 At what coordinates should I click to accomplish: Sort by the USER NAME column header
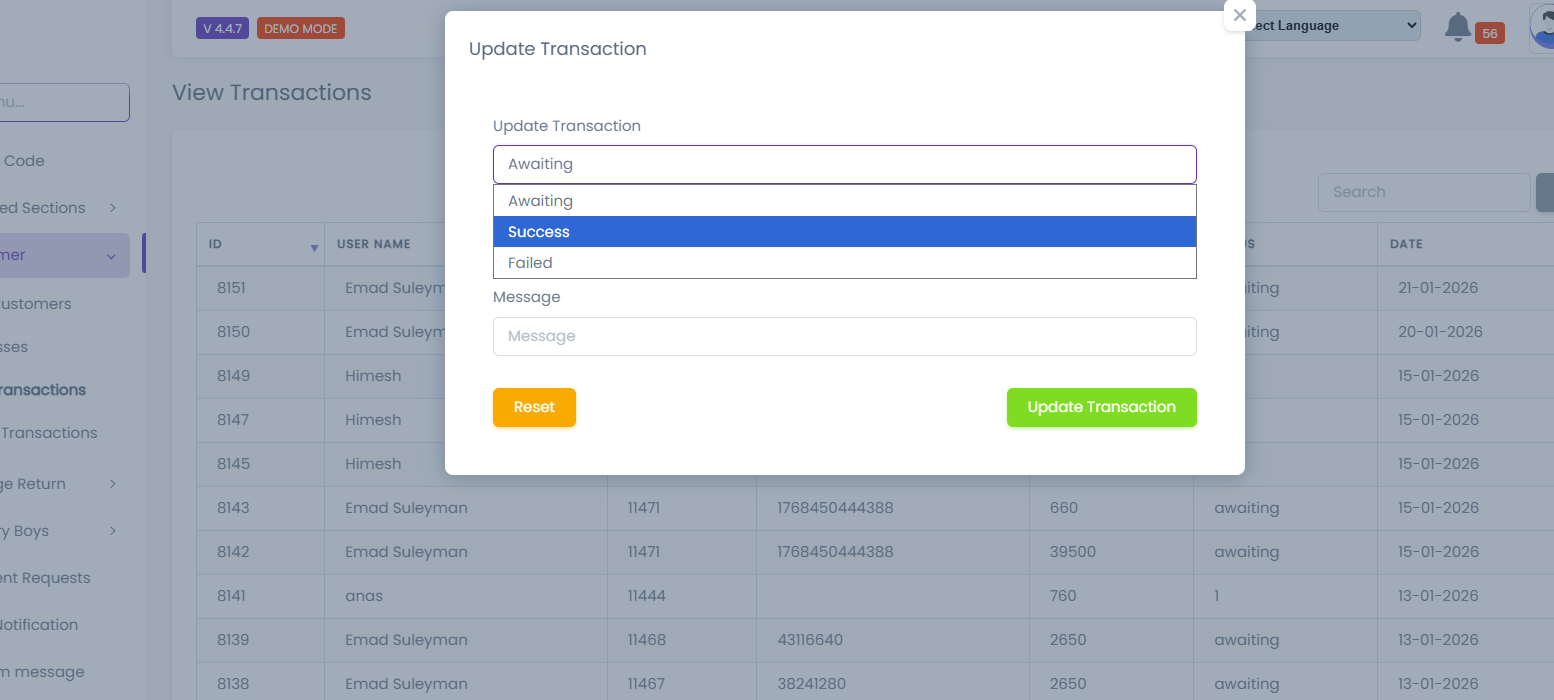pos(374,244)
